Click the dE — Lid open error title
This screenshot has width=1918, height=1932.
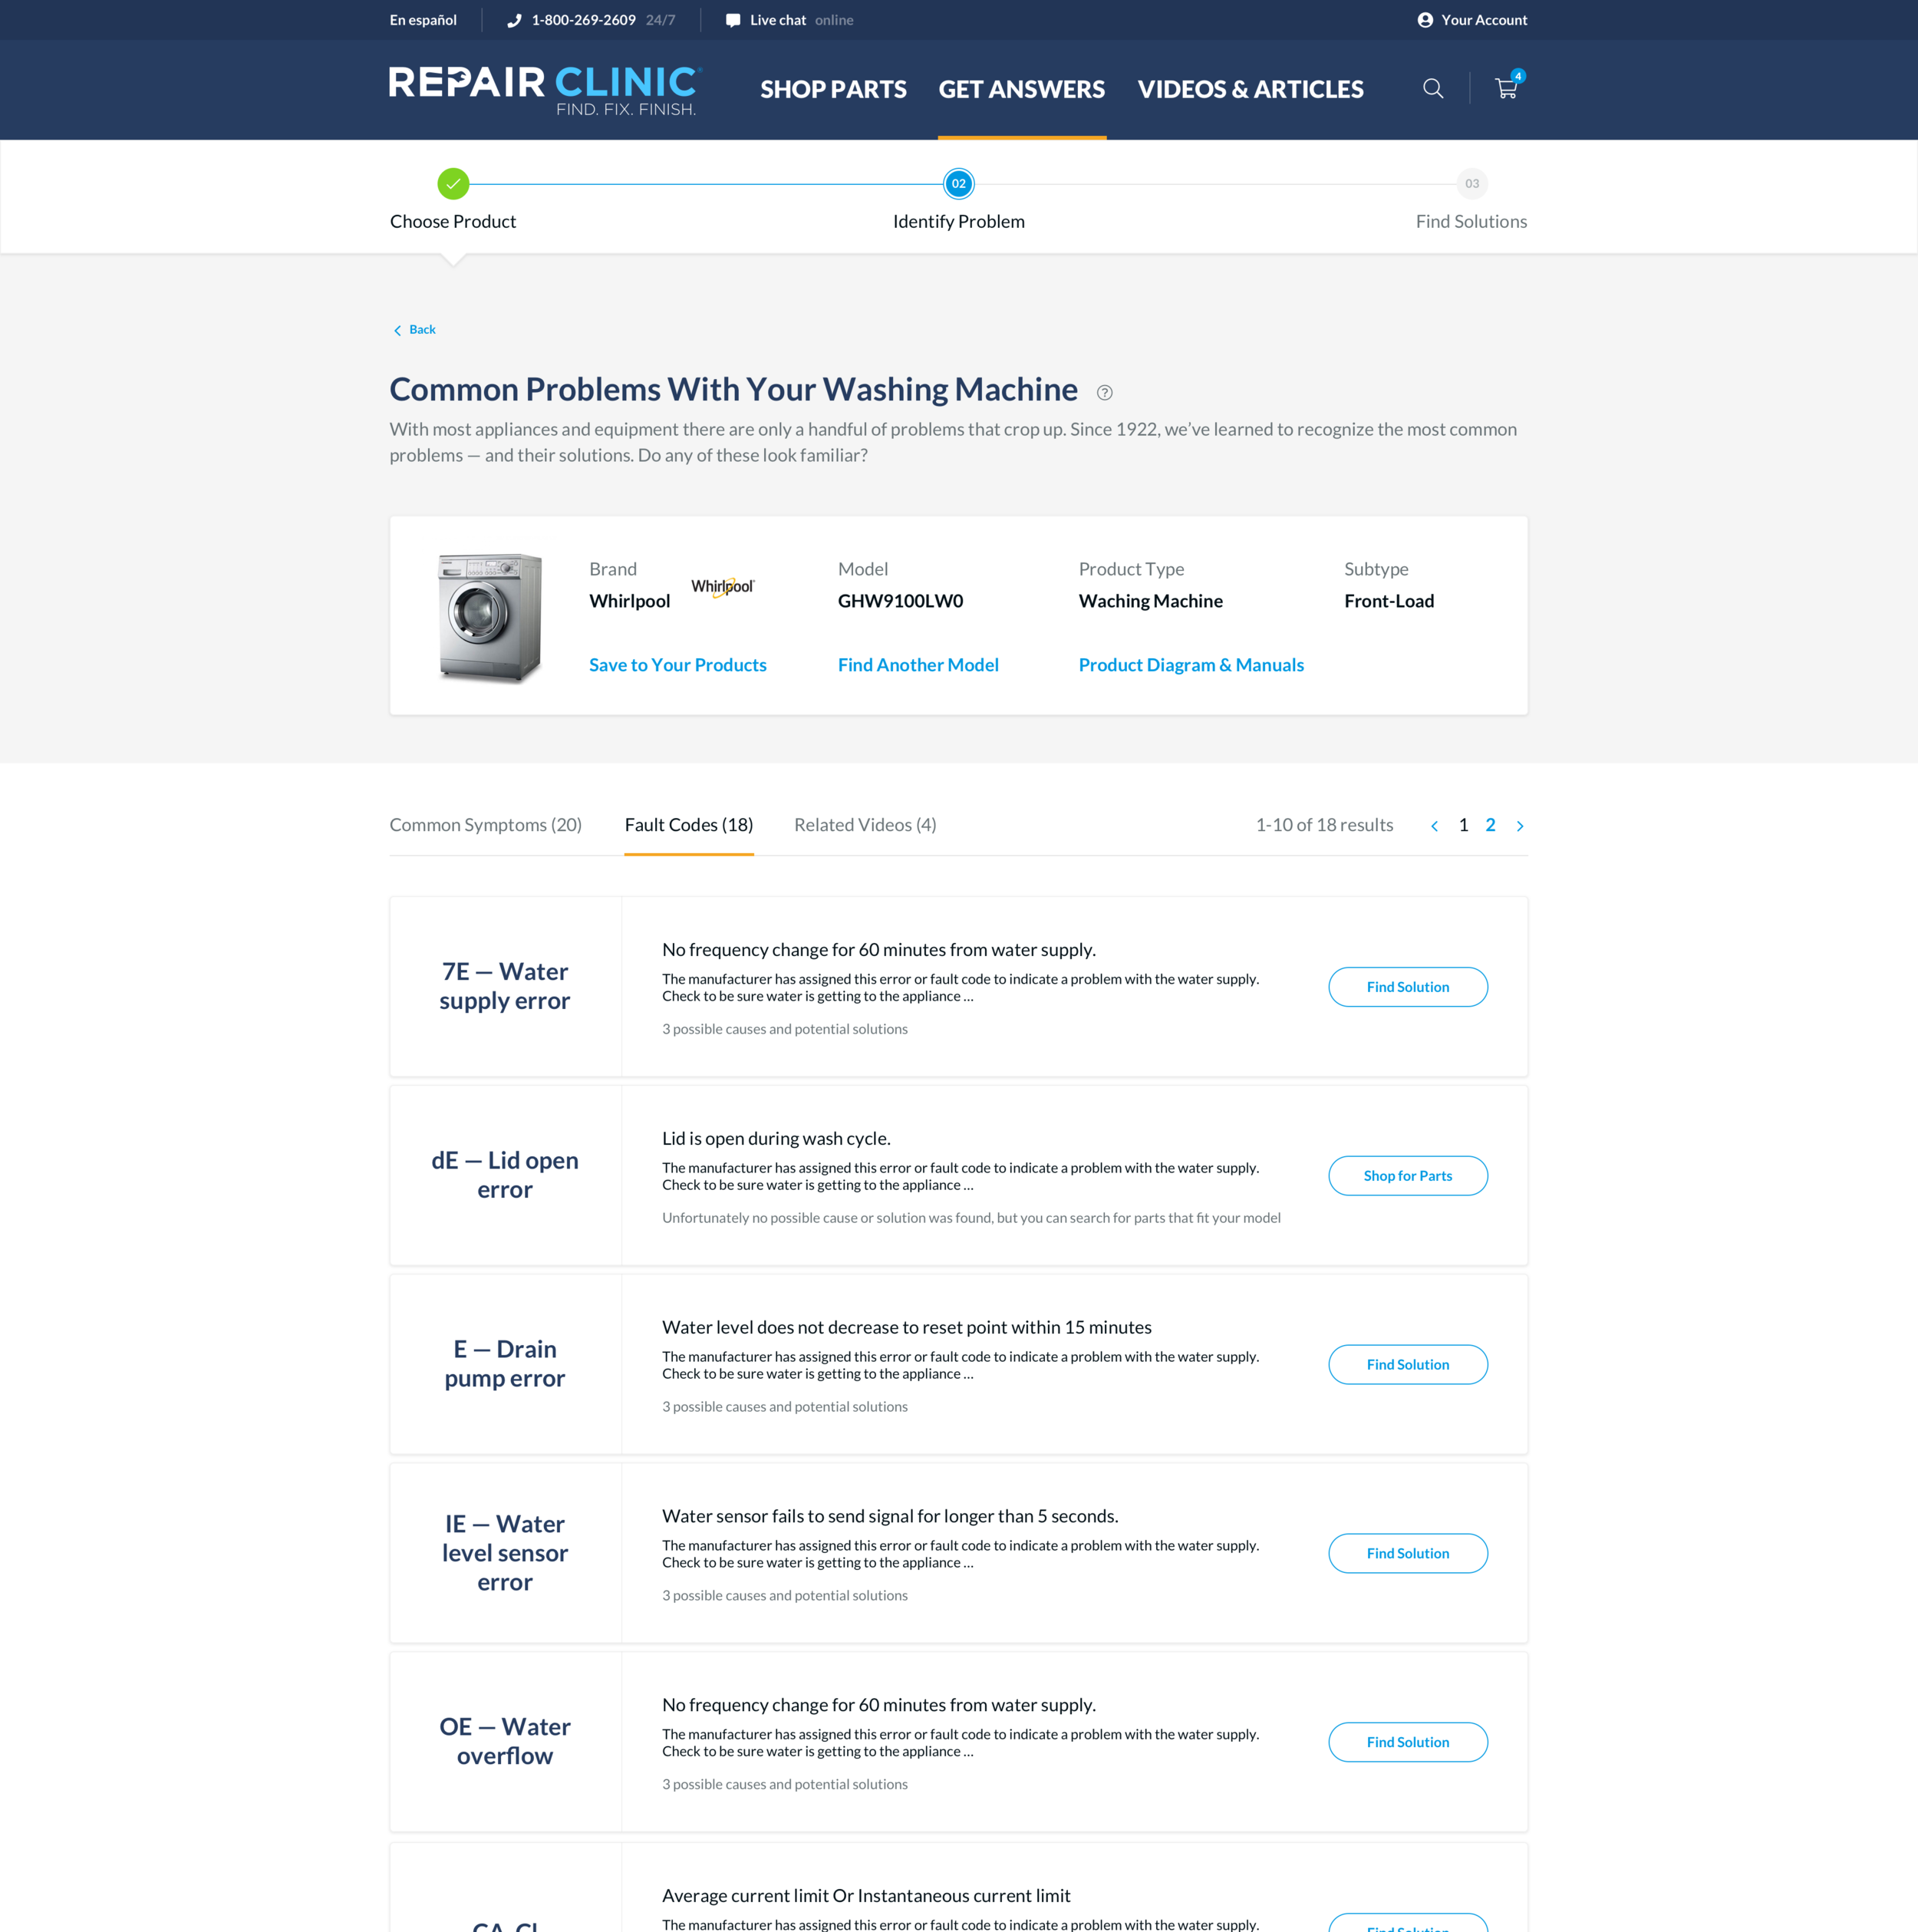[505, 1175]
